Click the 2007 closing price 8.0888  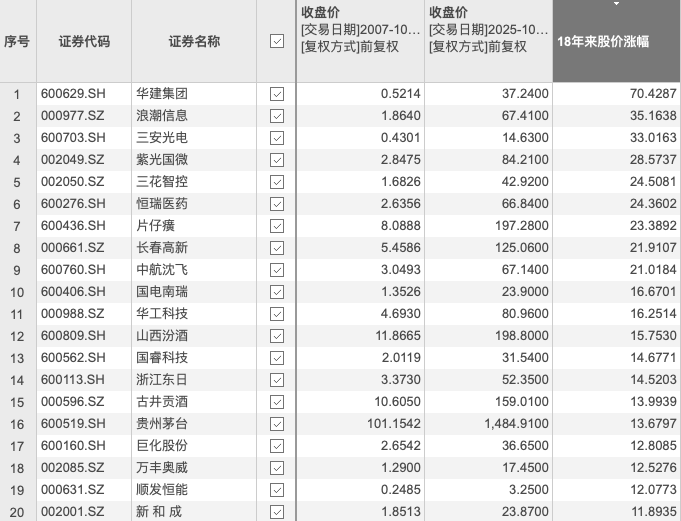400,226
